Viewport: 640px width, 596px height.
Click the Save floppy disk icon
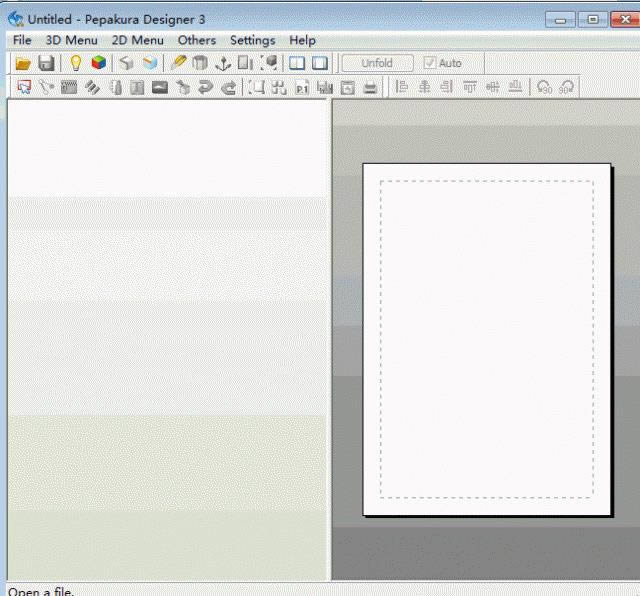46,63
